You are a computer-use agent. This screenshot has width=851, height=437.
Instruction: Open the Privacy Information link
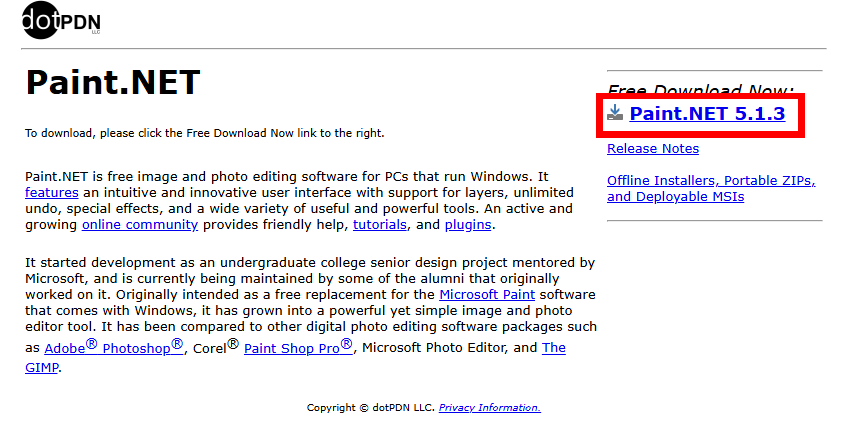489,408
